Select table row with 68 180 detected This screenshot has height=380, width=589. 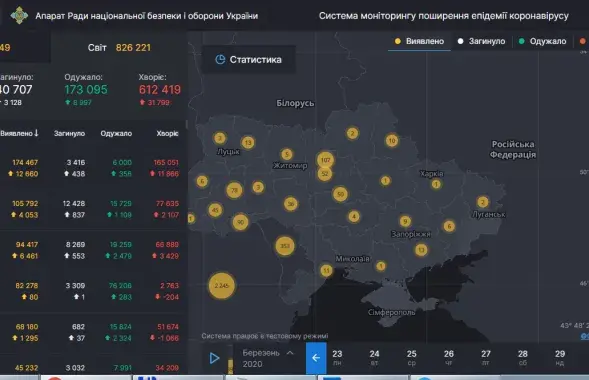point(94,332)
